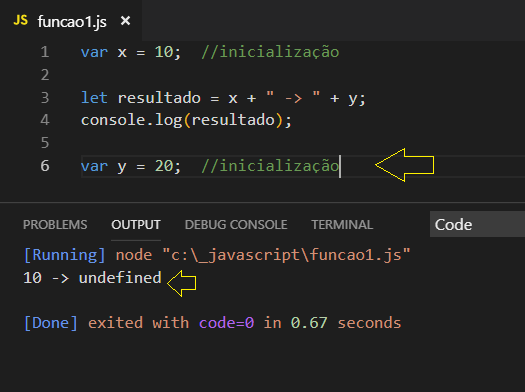Click the comment on line 6
Viewport: 525px width, 392px height.
click(270, 166)
